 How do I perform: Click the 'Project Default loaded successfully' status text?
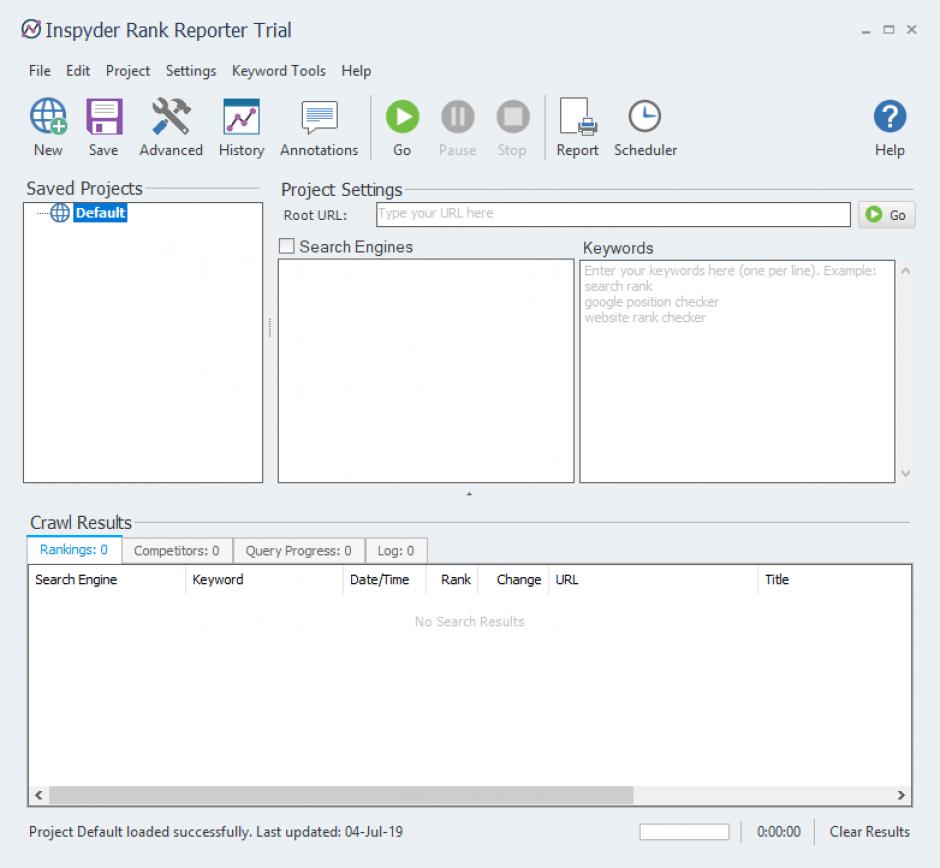[216, 832]
